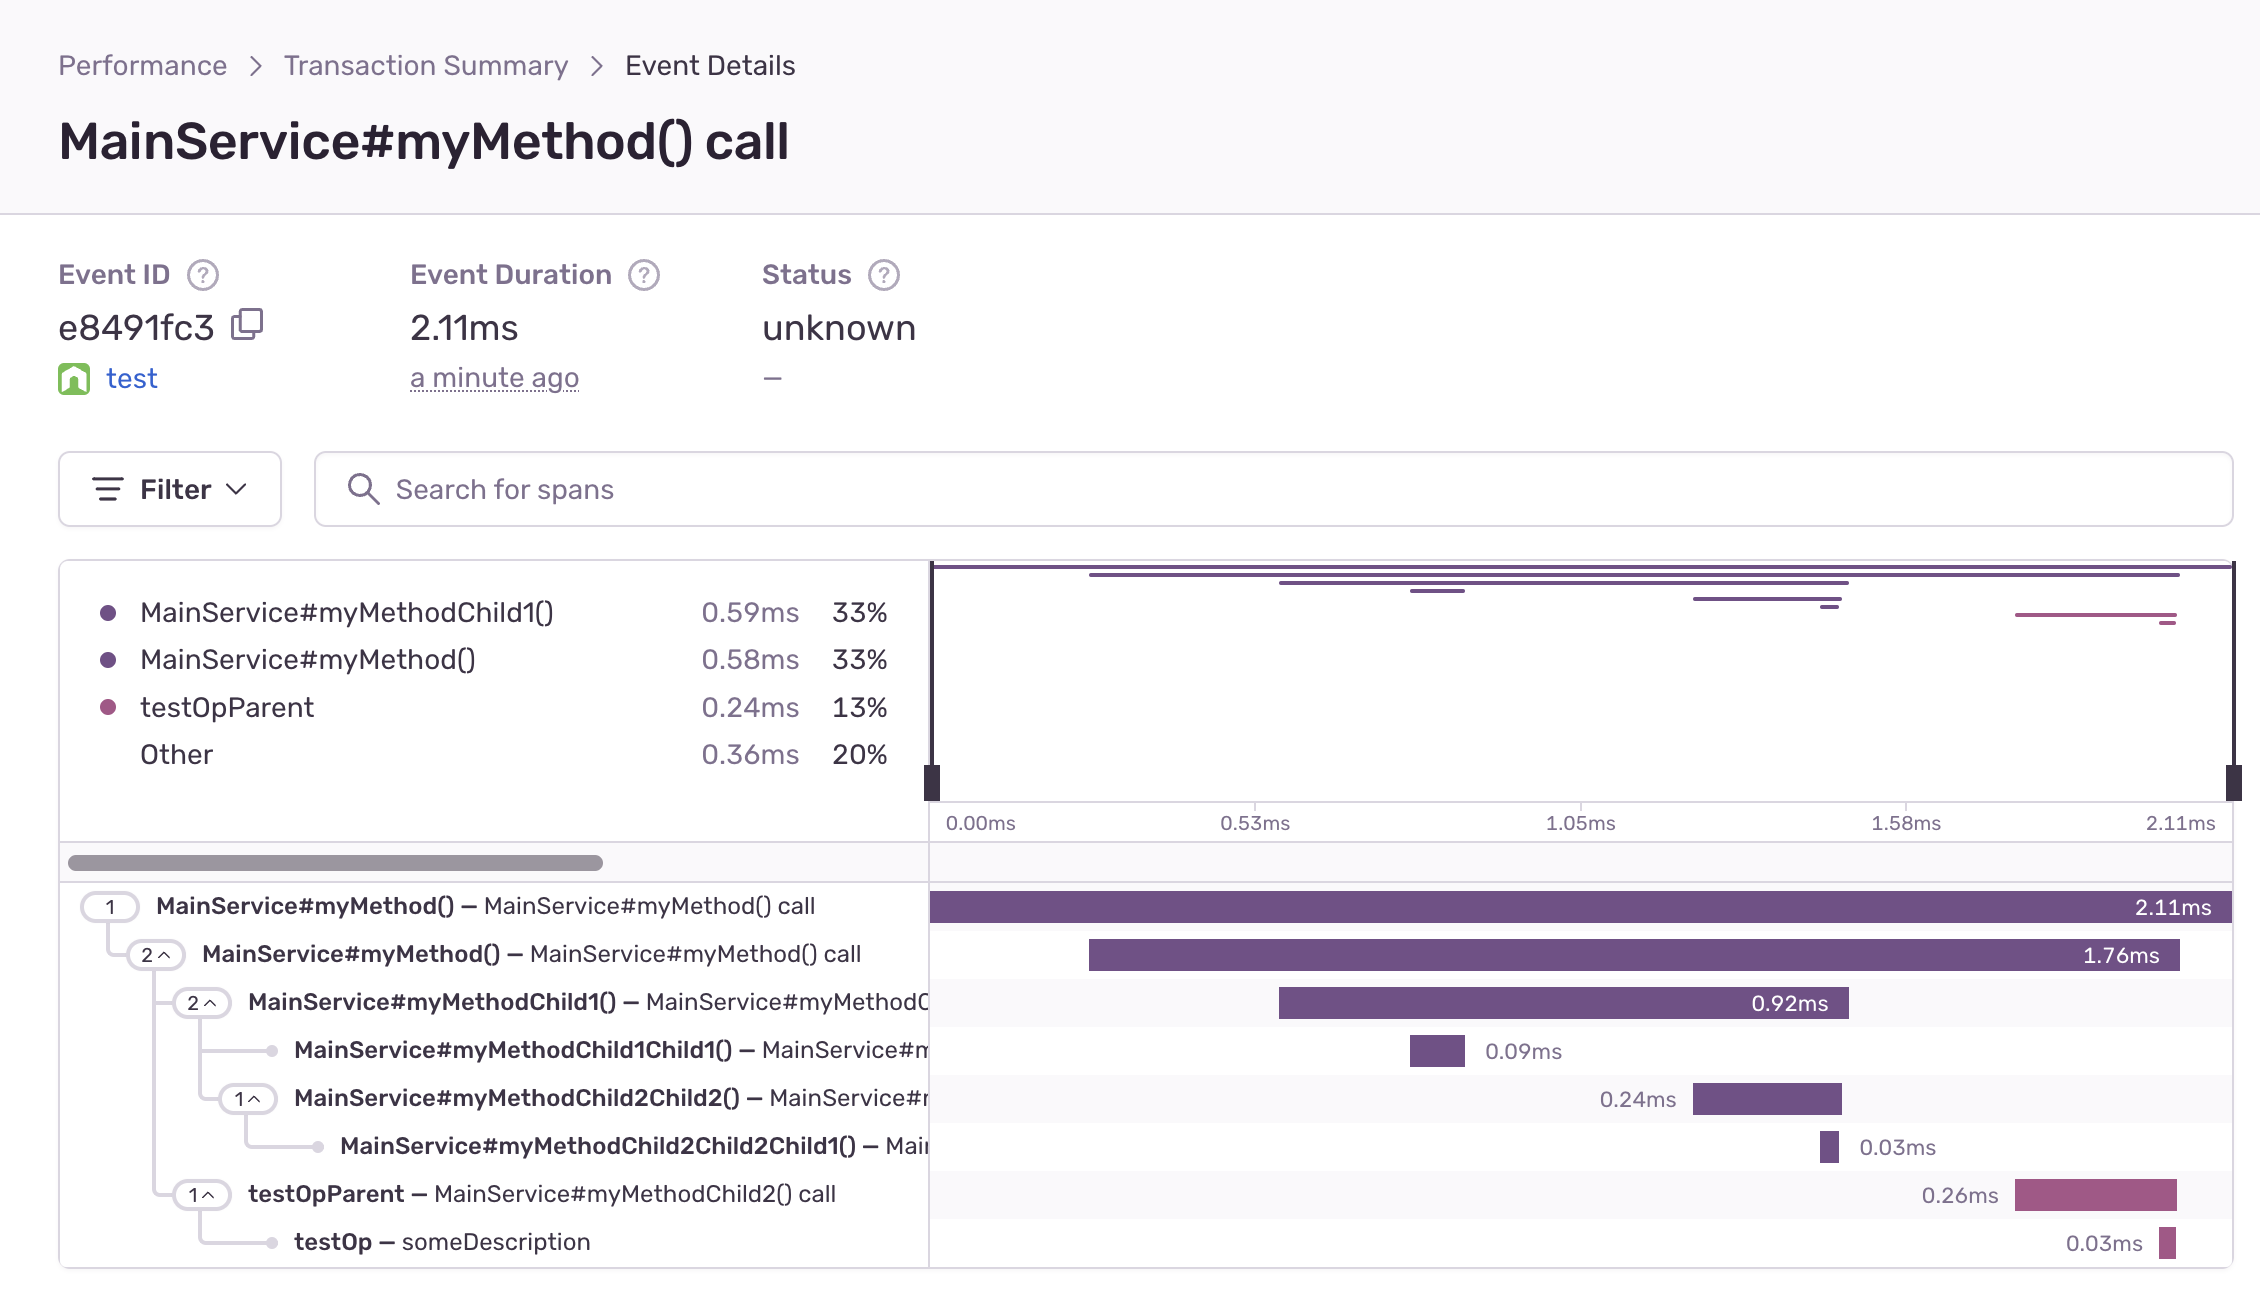Click the Event Duration help icon
Screen dimensions: 2260x1292
pyautogui.click(x=644, y=275)
